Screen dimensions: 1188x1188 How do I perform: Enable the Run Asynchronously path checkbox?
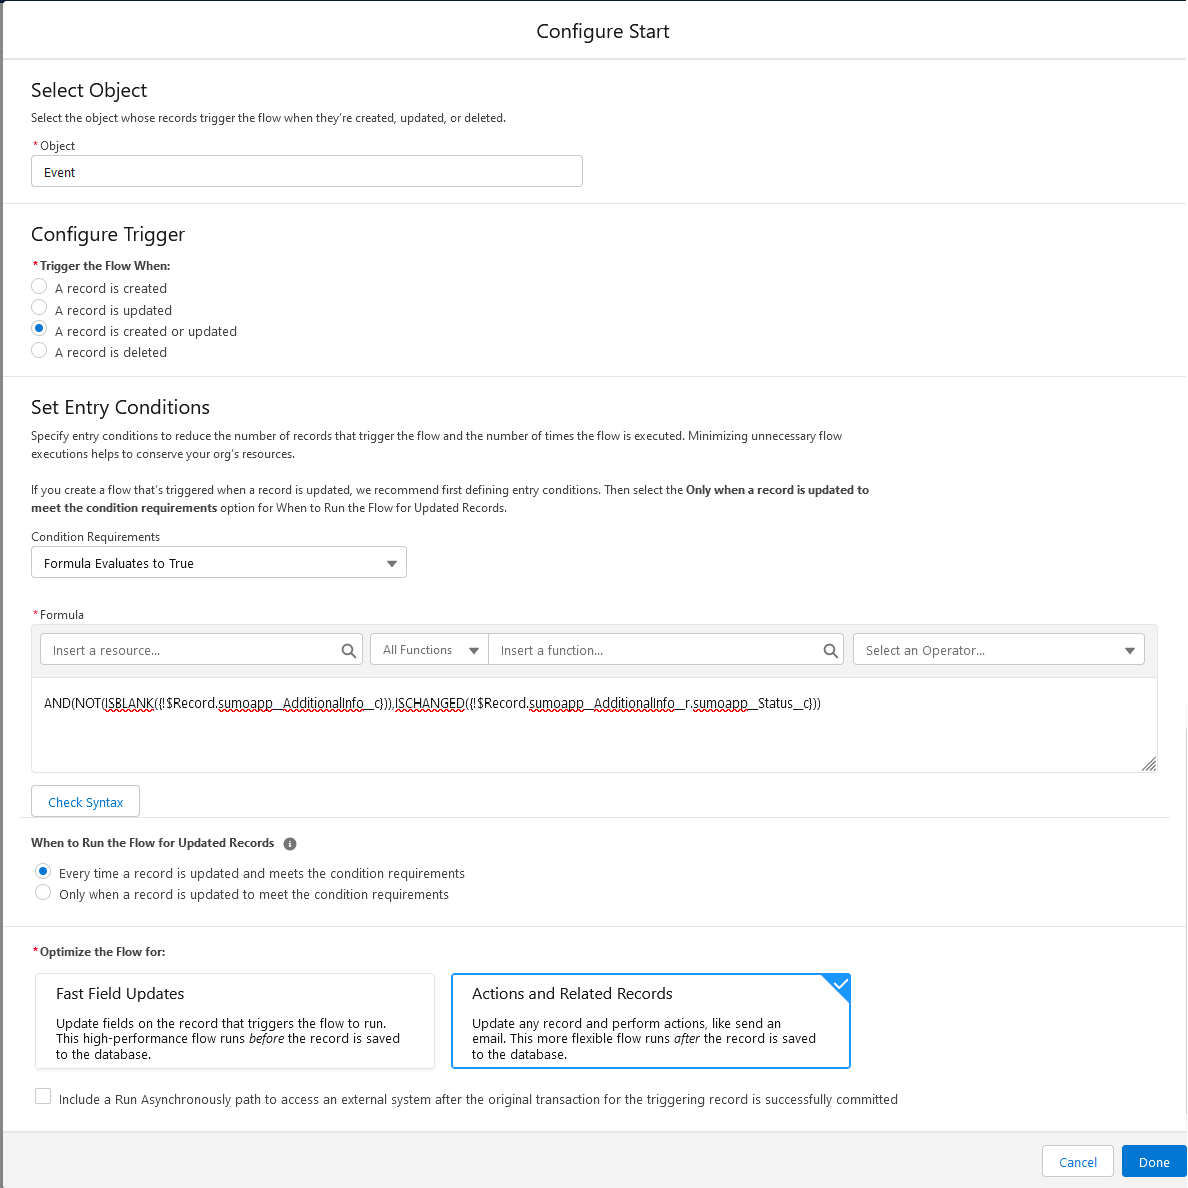43,1097
